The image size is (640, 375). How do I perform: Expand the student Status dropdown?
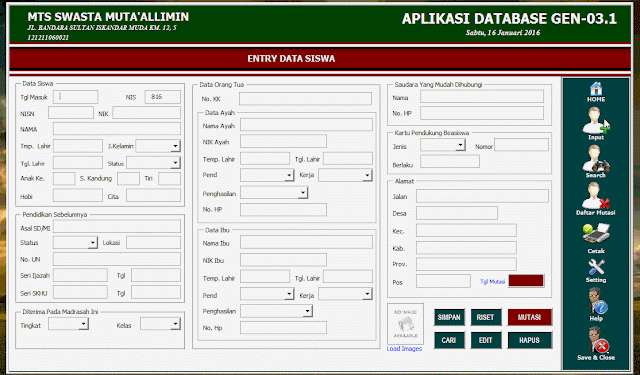point(175,162)
